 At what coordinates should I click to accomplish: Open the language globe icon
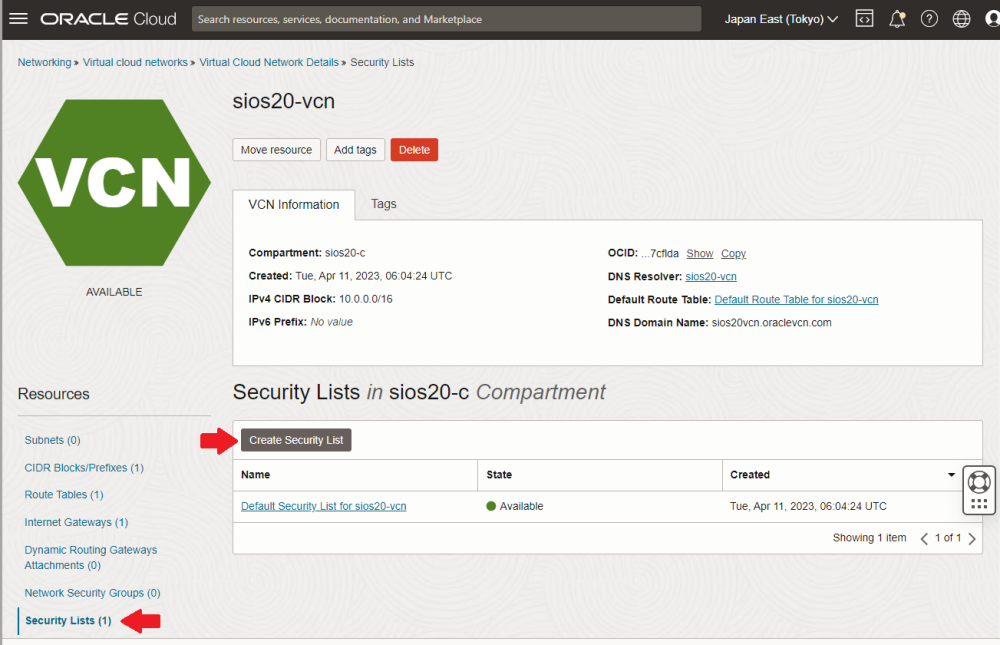[x=961, y=19]
